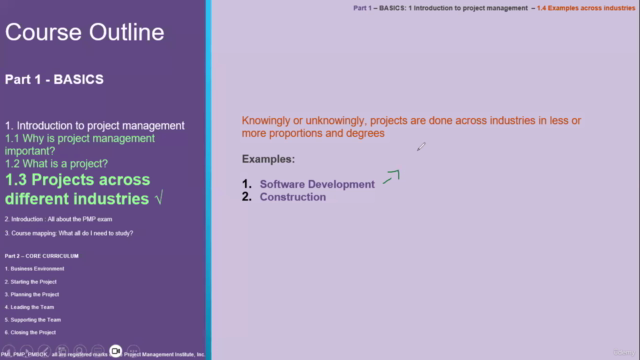This screenshot has width=640, height=360.
Task: Click the 'Software Development' example
Action: 317,184
